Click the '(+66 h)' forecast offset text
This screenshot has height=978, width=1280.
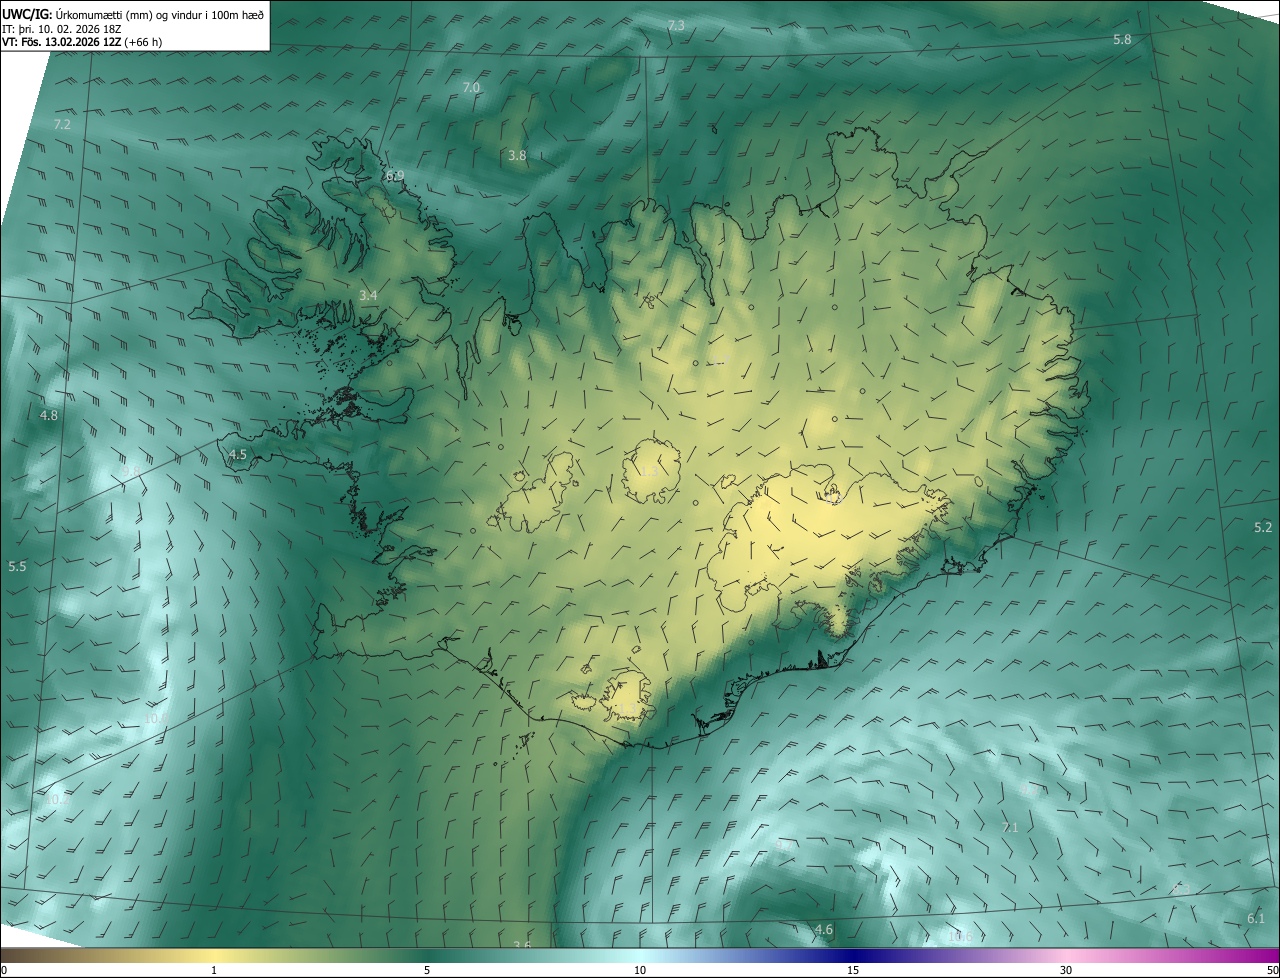click(x=143, y=42)
